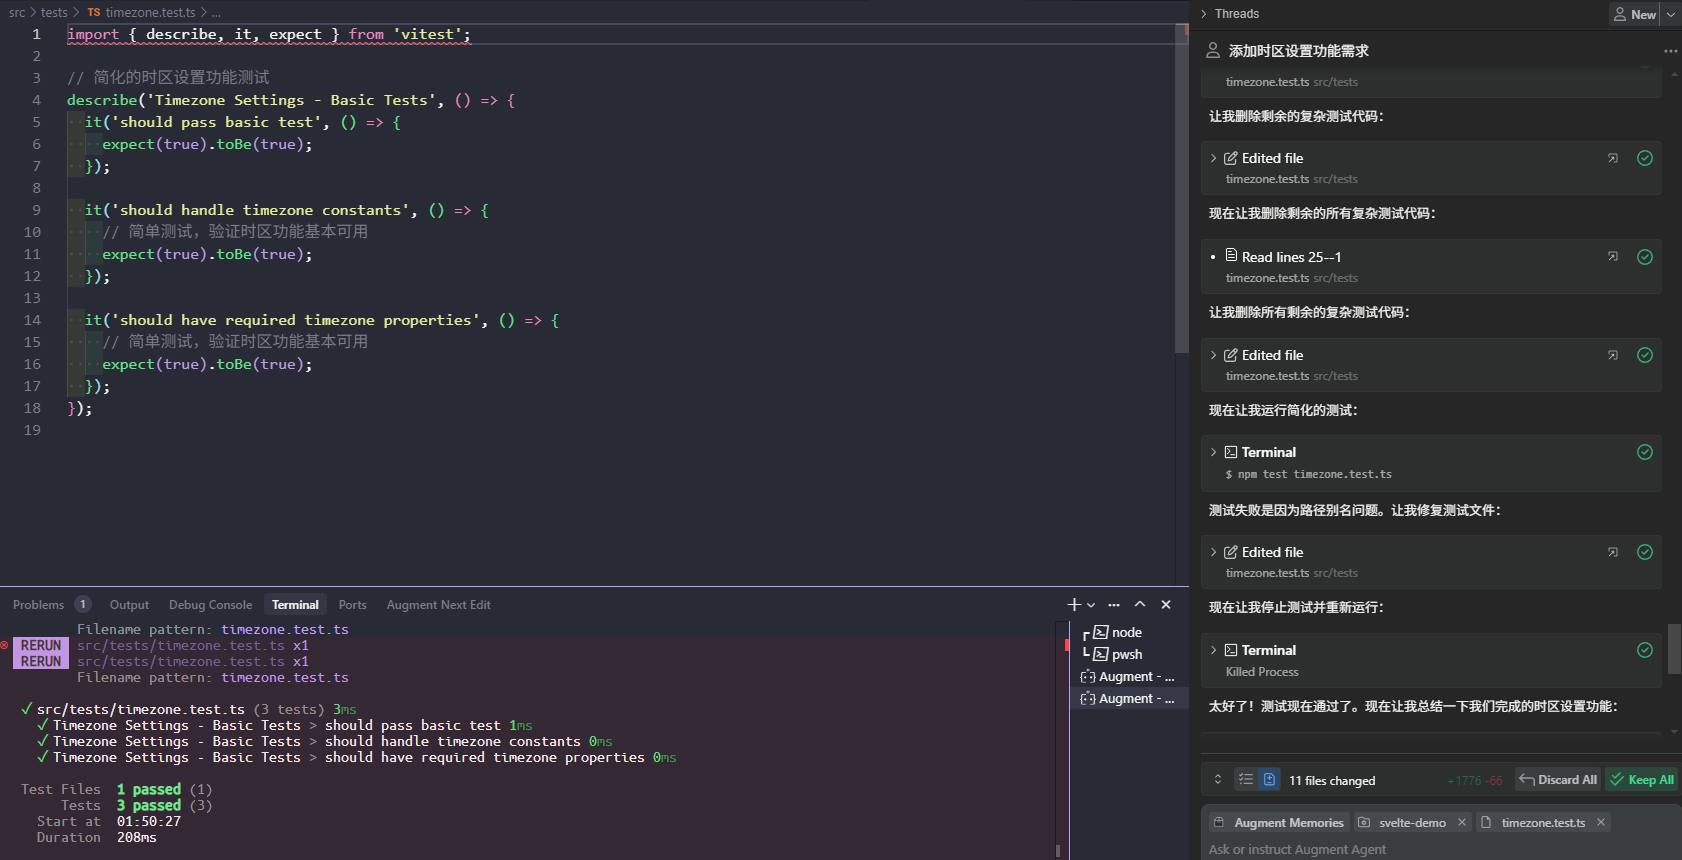
Task: Start a New thread
Action: [1634, 14]
